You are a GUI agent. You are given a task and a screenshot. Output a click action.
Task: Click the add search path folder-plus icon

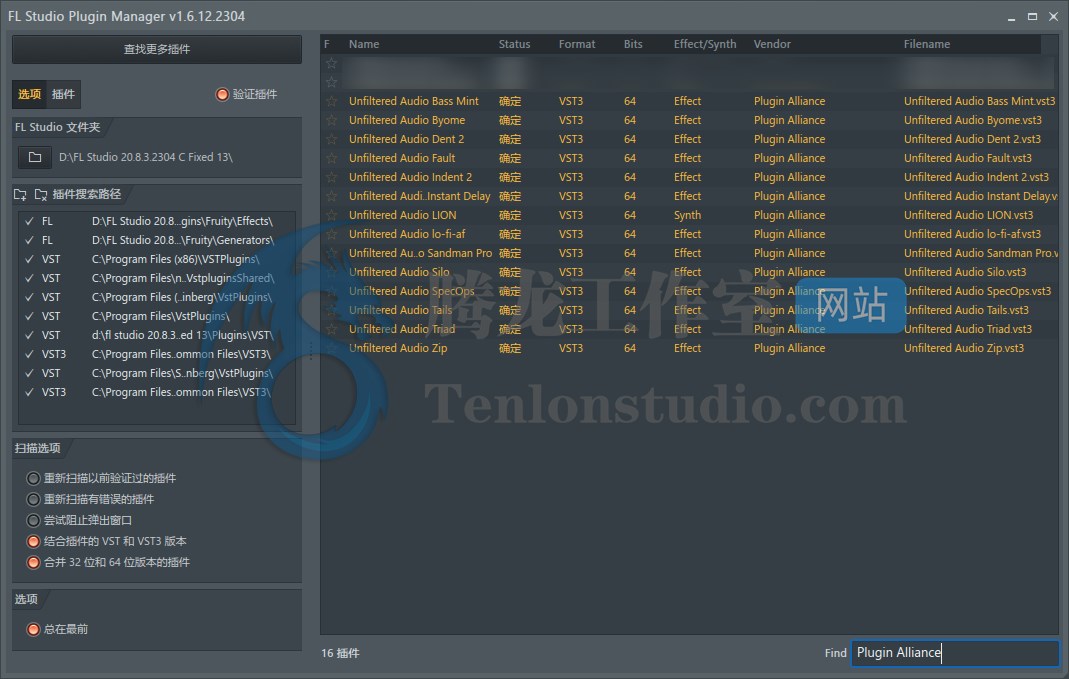point(20,194)
